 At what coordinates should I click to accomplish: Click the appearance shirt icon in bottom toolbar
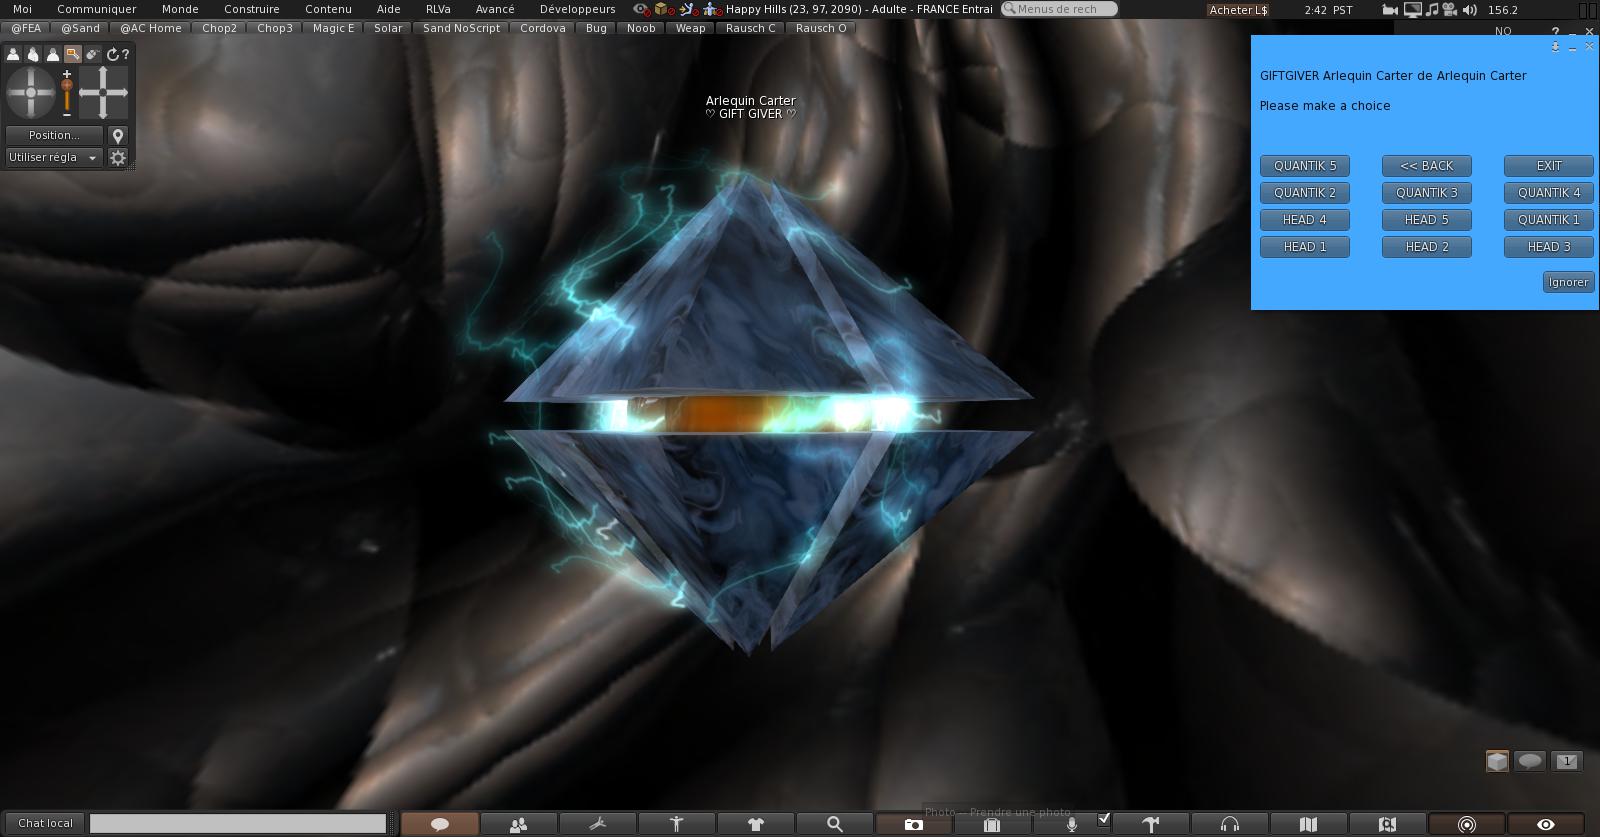click(755, 824)
